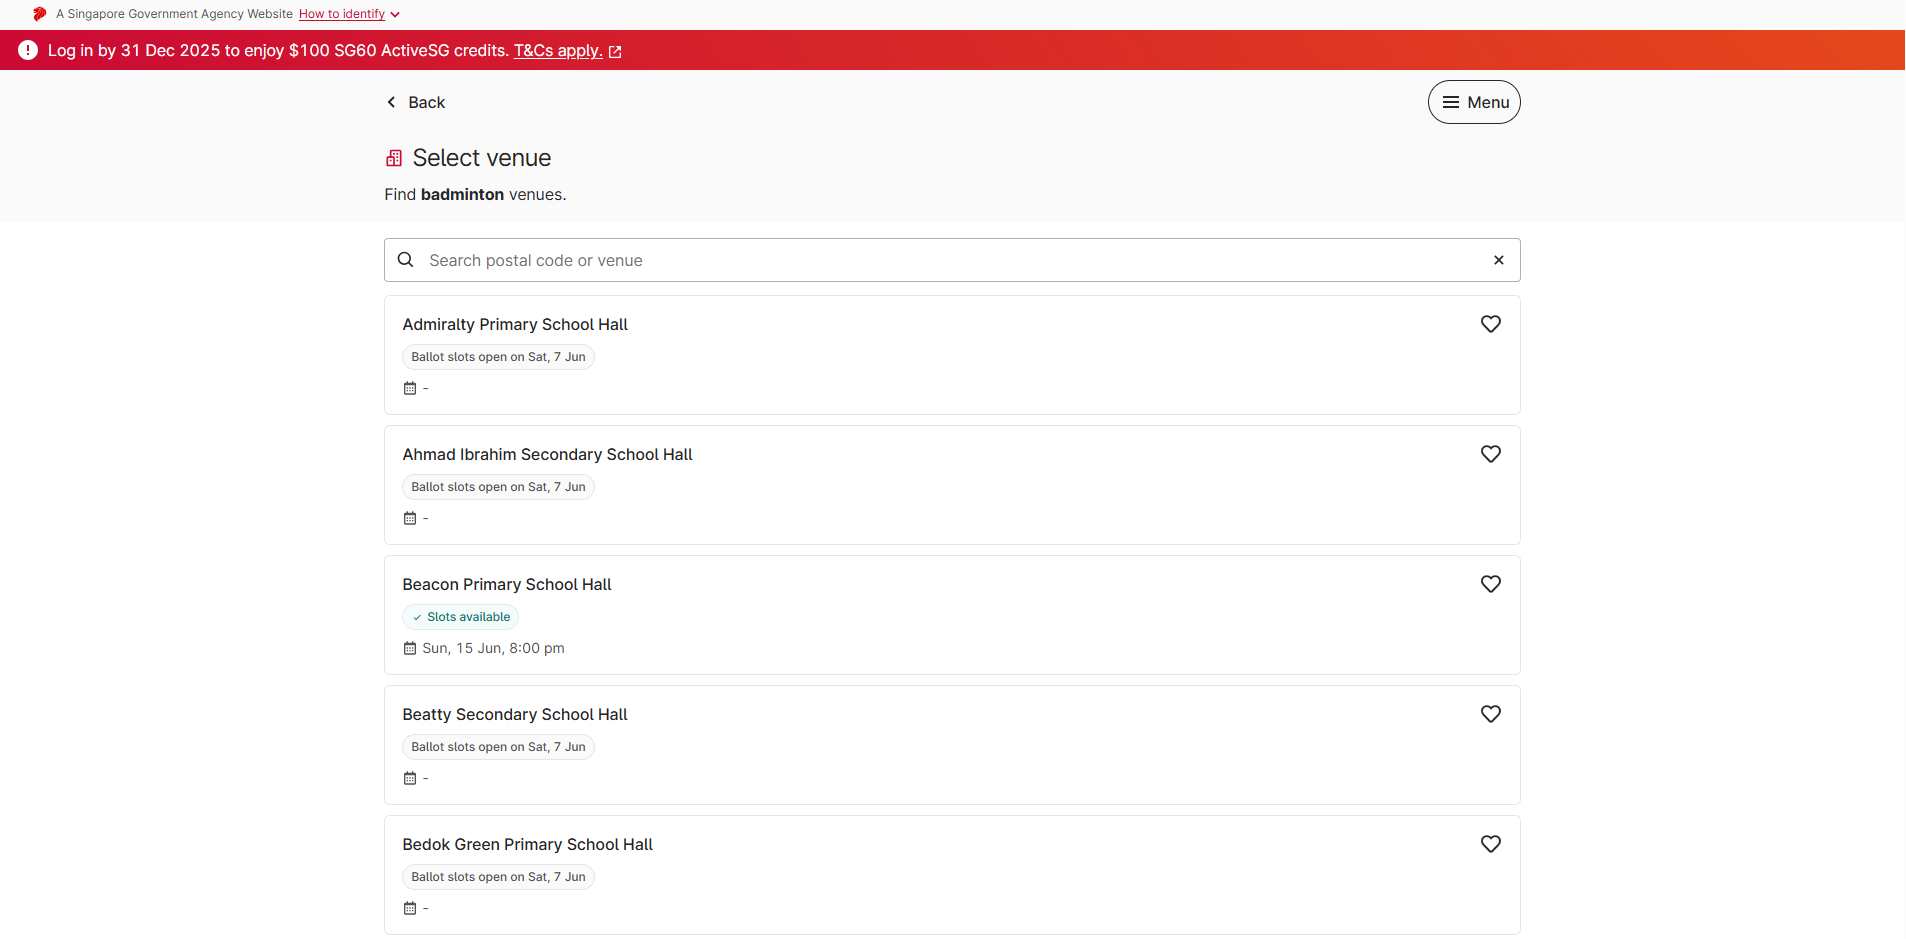This screenshot has width=1906, height=939.
Task: Add Beacon Primary School Hall to favorites
Action: click(1490, 584)
